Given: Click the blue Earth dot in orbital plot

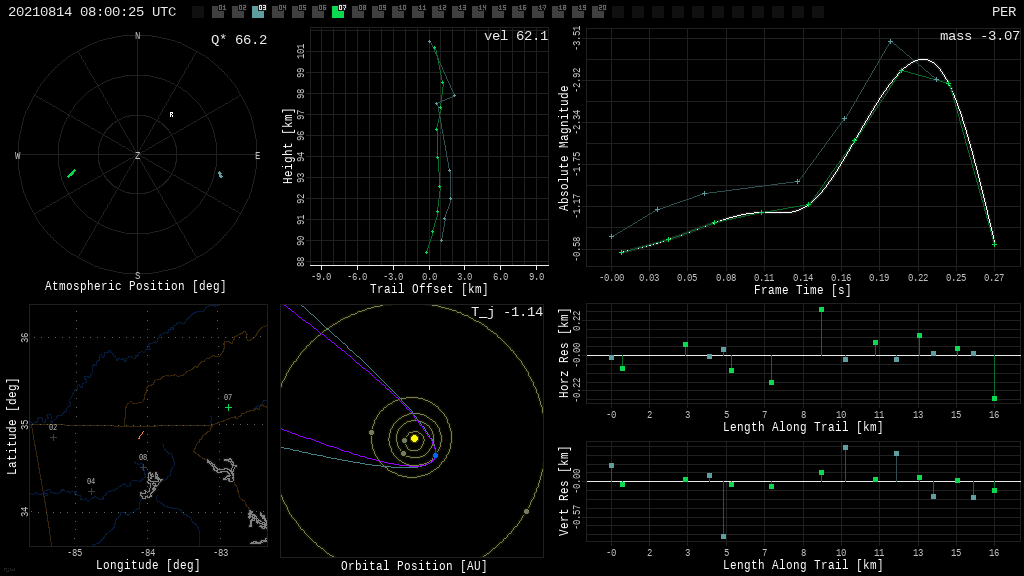Looking at the screenshot, I should tap(435, 456).
